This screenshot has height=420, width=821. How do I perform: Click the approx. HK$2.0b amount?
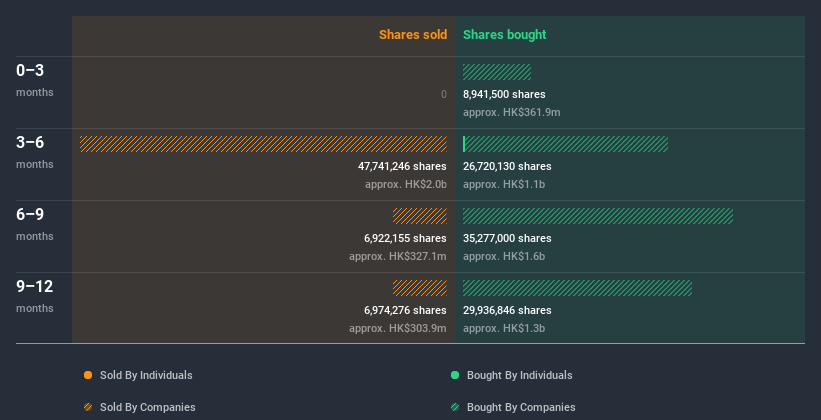pos(406,184)
